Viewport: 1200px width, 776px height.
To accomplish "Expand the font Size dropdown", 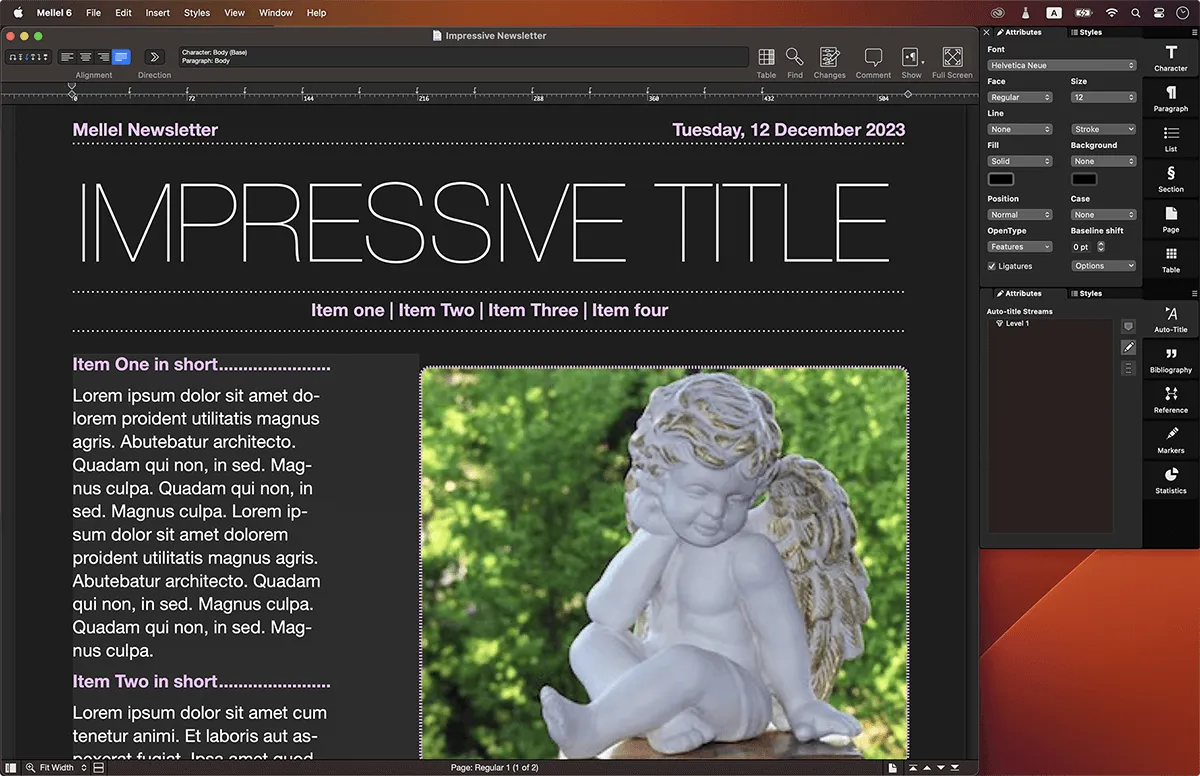I will pos(1103,97).
